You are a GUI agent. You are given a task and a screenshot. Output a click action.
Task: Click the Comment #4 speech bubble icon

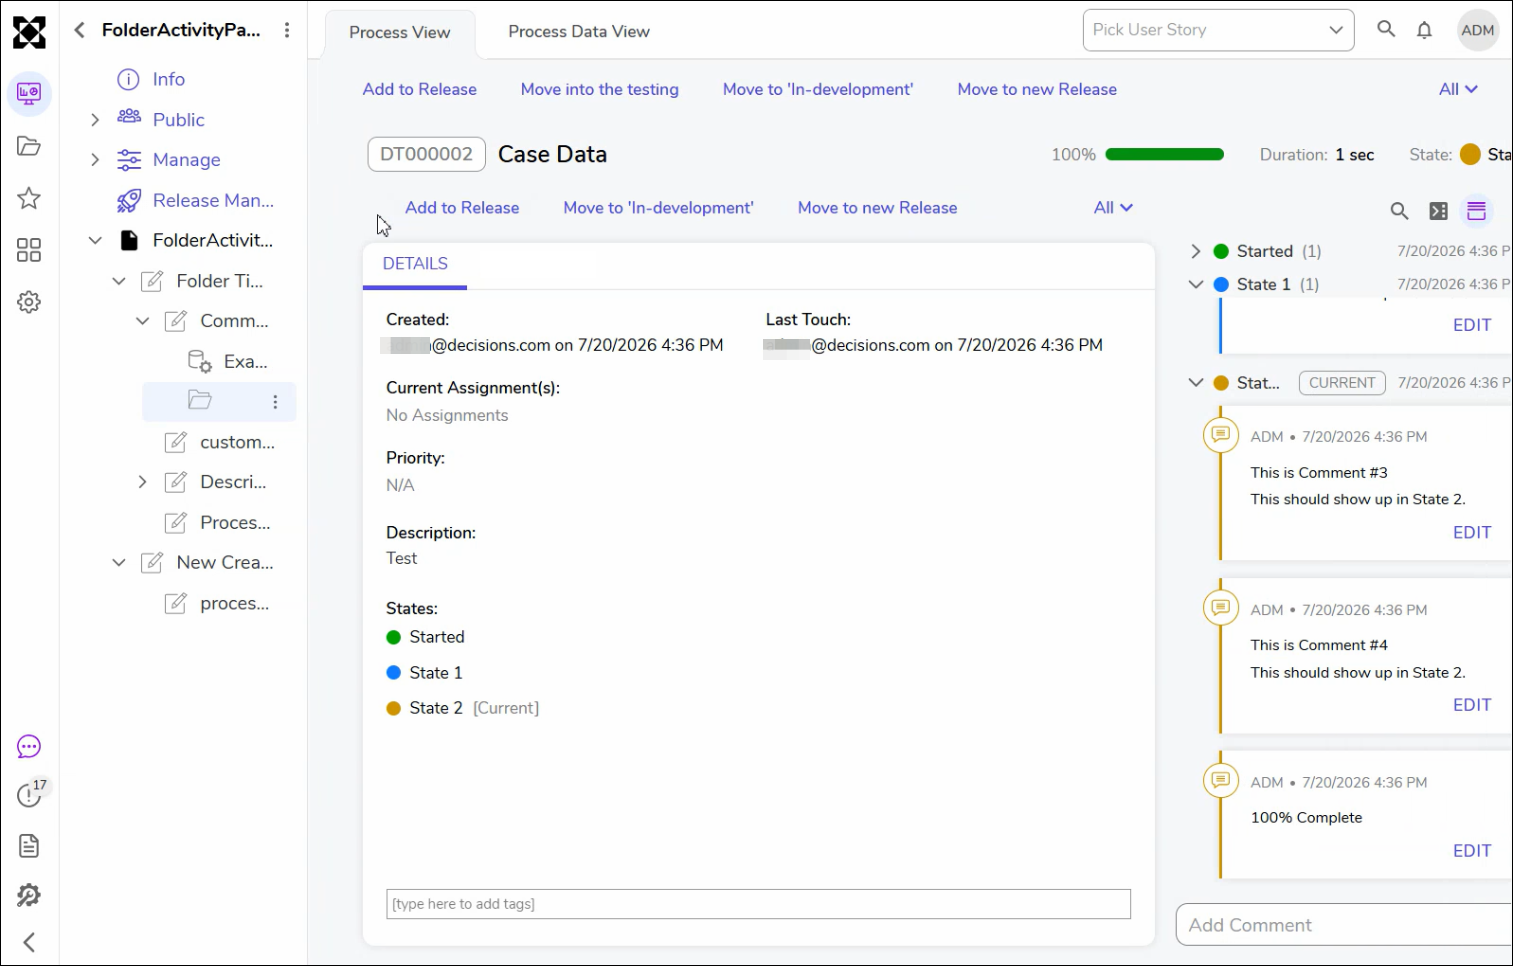click(x=1221, y=607)
